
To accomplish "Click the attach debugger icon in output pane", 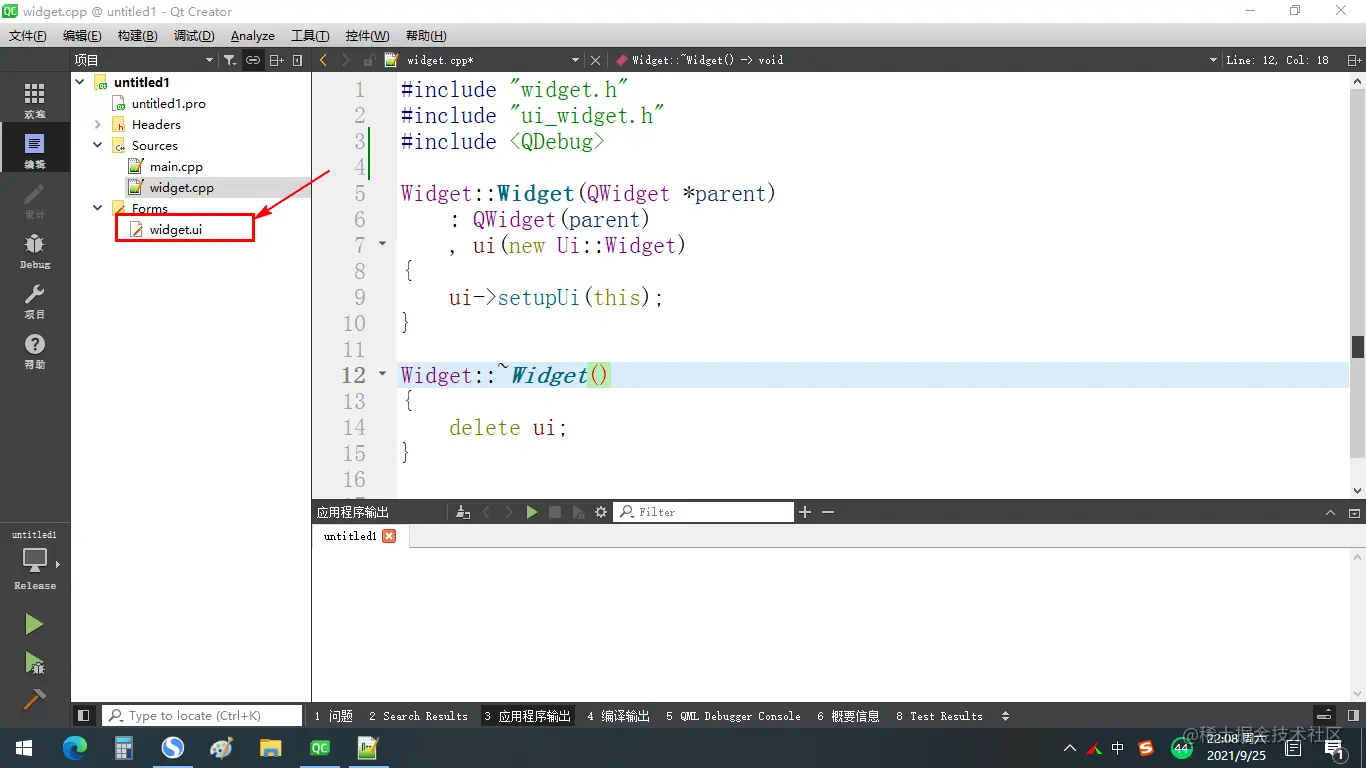I will coord(578,512).
